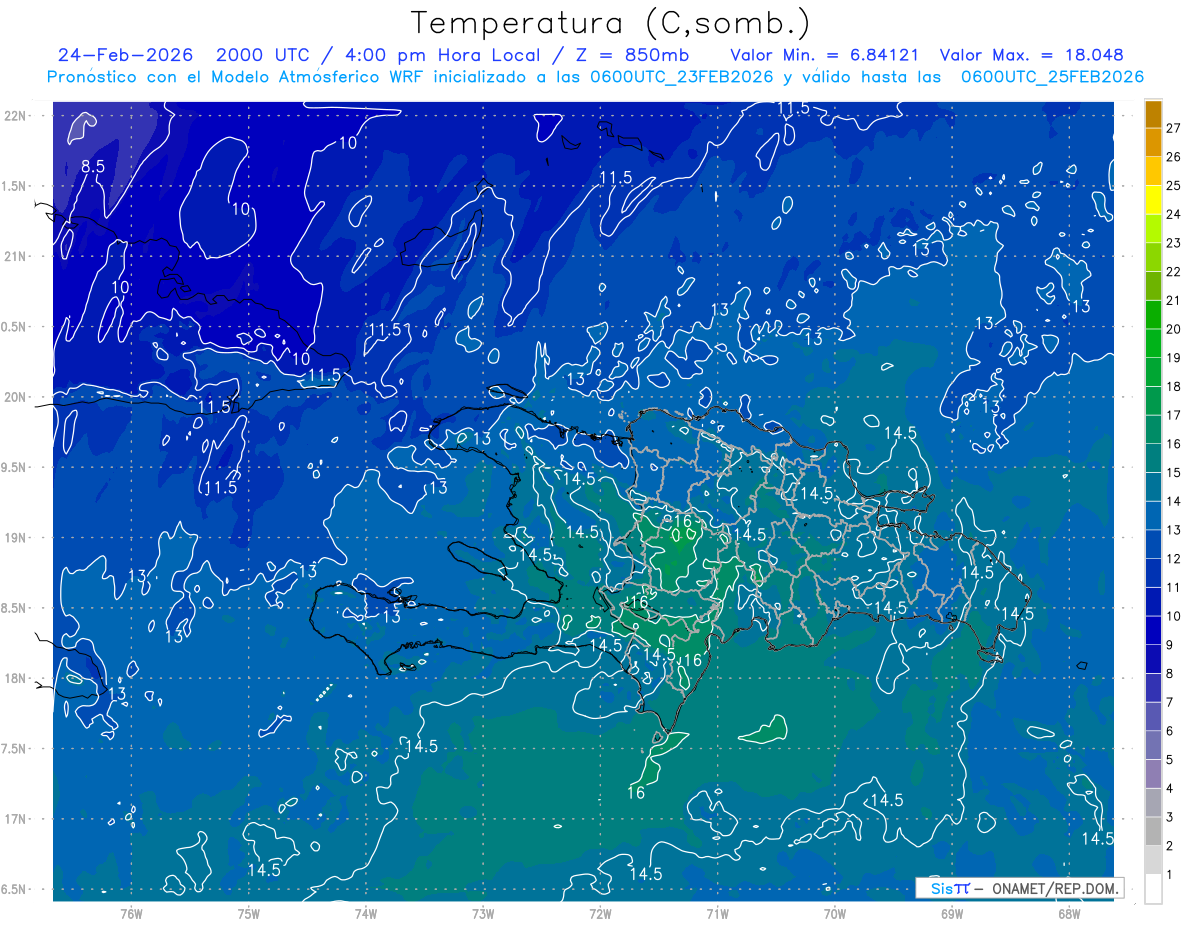
Task: Click value "12" on the color scale
Action: click(x=1173, y=559)
